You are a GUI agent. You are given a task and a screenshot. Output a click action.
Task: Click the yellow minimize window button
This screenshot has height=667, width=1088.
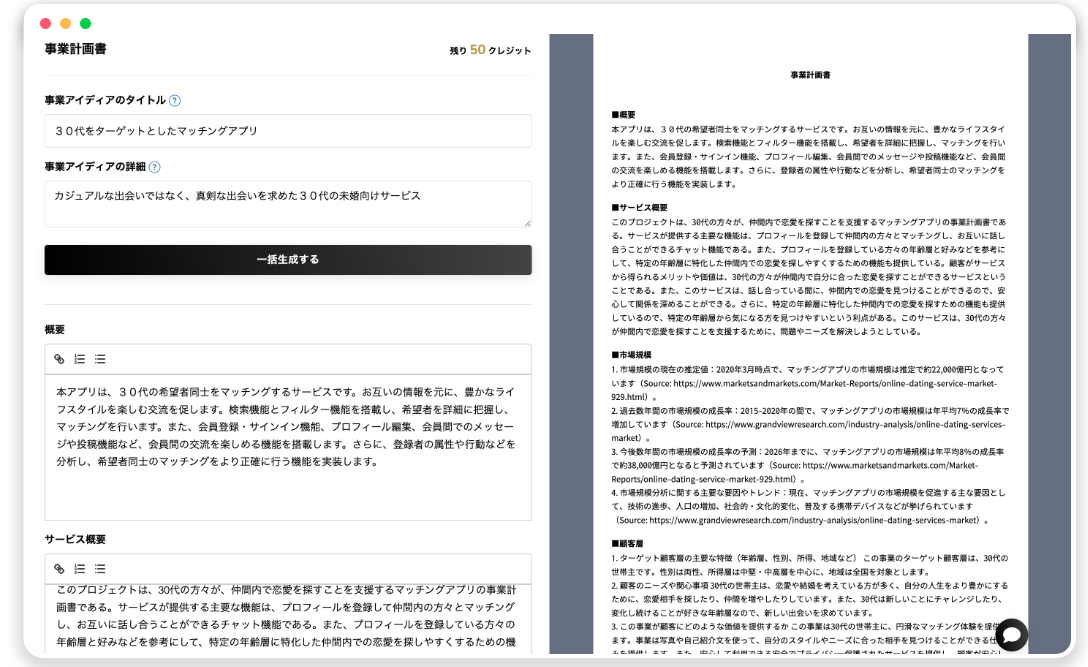65,24
